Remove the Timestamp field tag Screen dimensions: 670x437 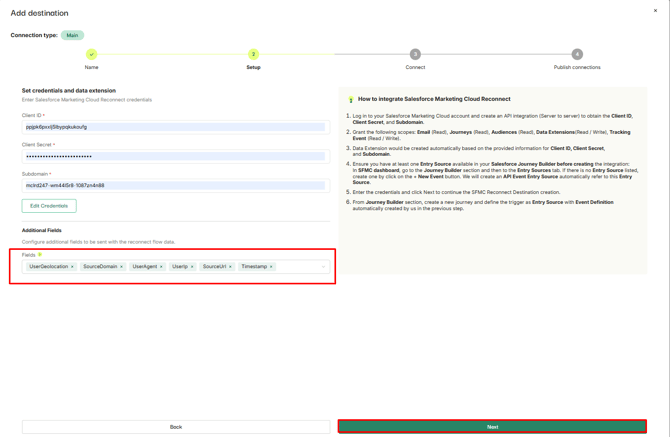[x=271, y=267]
